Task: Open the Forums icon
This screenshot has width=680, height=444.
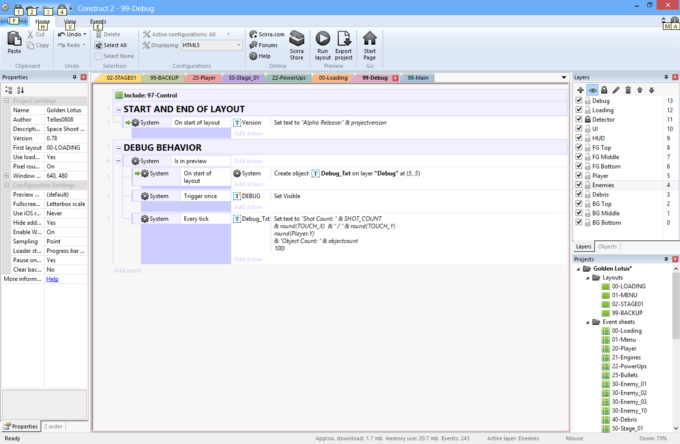Action: [253, 45]
